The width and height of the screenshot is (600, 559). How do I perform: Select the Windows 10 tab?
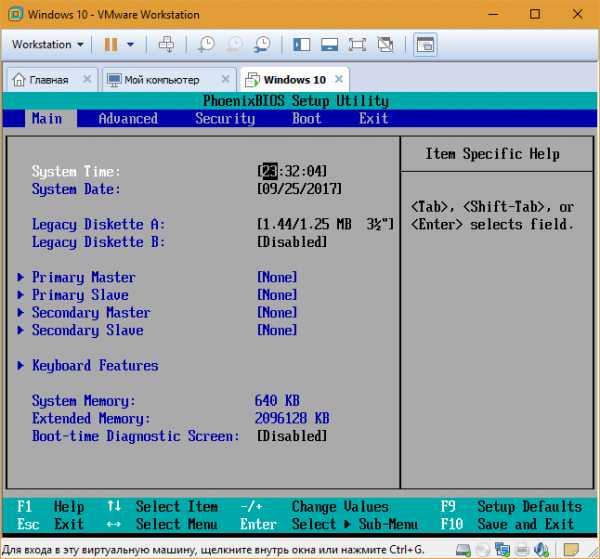tap(294, 80)
